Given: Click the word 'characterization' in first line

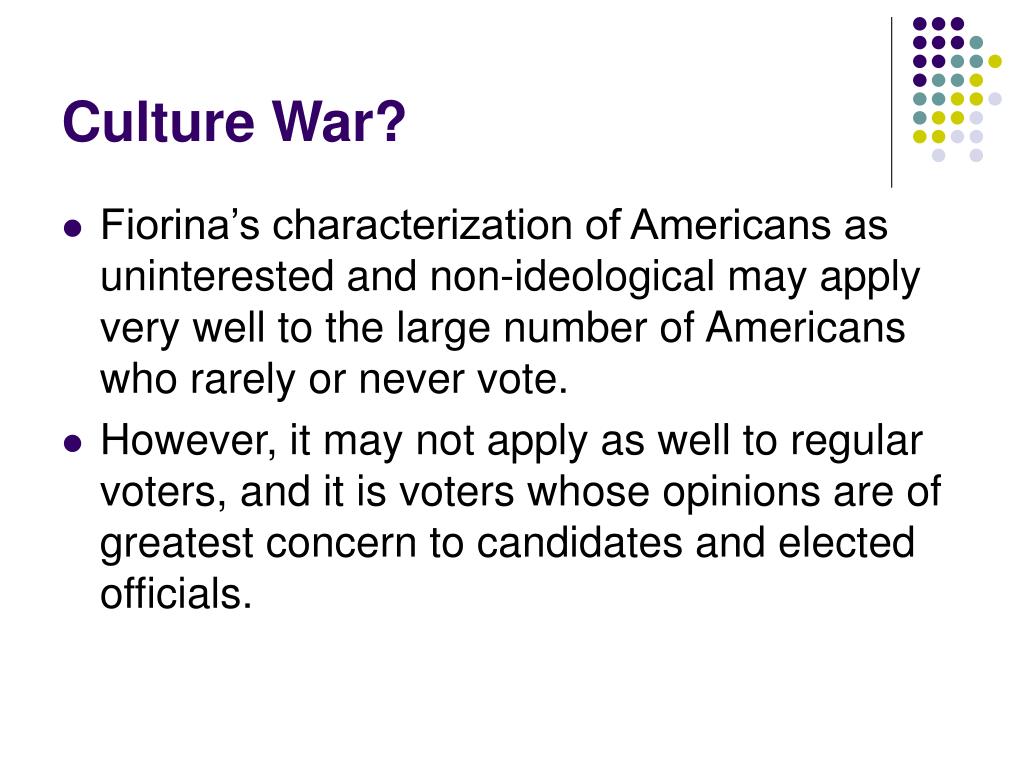Looking at the screenshot, I should coord(423,225).
